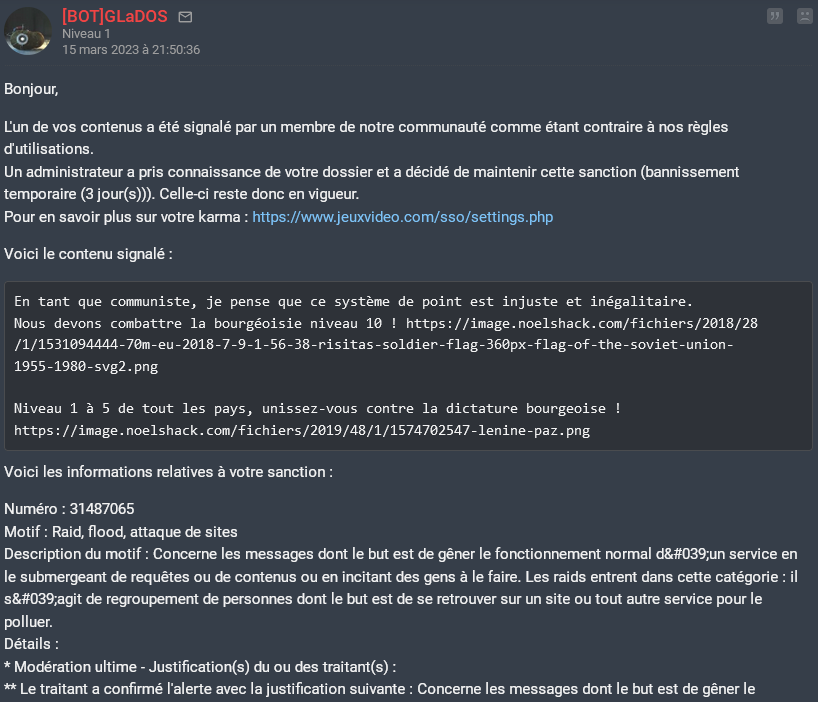
Task: Click the envelope icon beside [BOT]GLaDOS
Action: click(x=185, y=17)
